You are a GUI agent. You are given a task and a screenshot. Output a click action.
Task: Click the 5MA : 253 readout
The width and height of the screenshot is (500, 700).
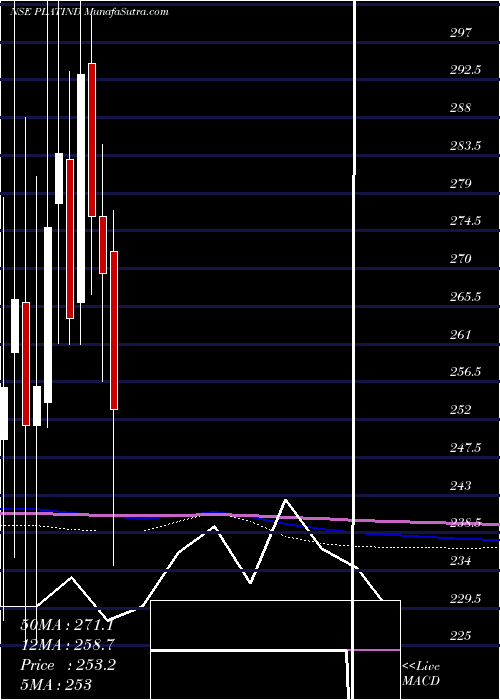[56, 685]
